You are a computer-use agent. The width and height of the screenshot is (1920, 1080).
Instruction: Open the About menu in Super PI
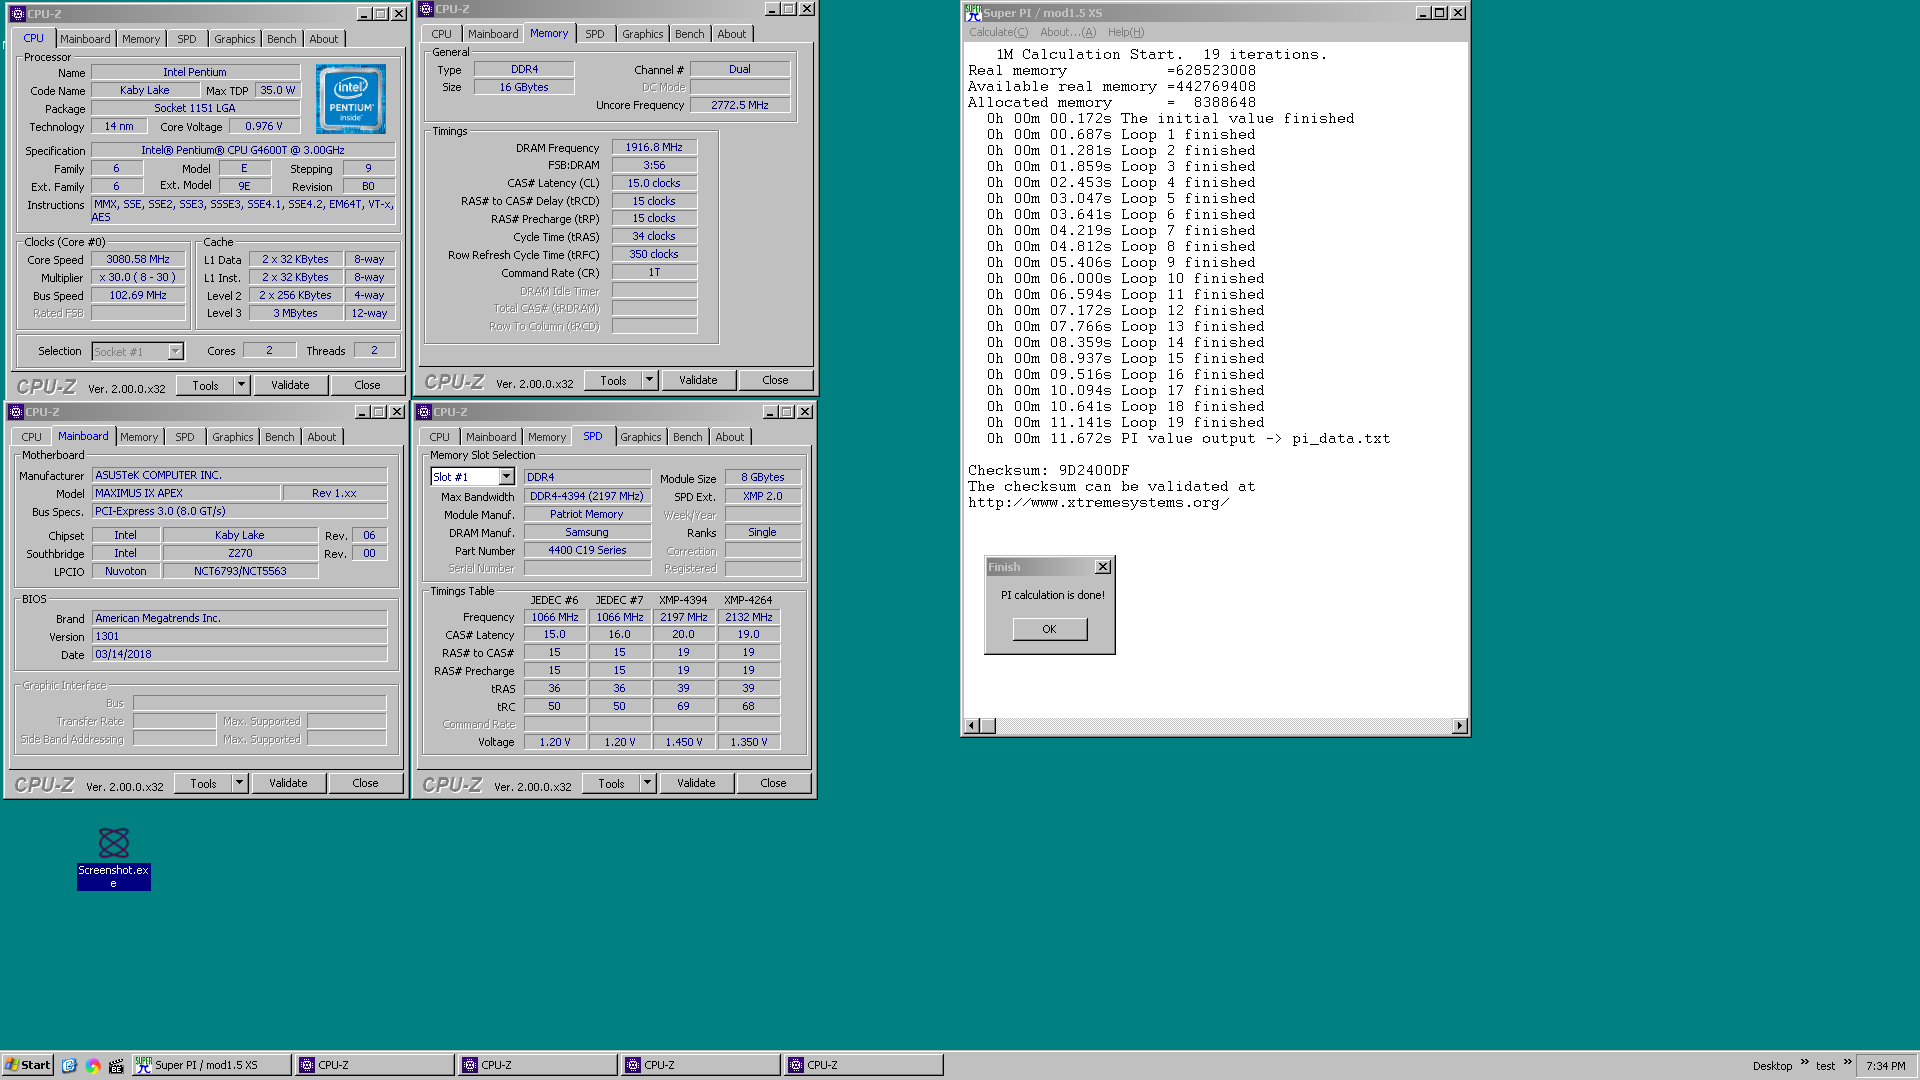[1067, 32]
